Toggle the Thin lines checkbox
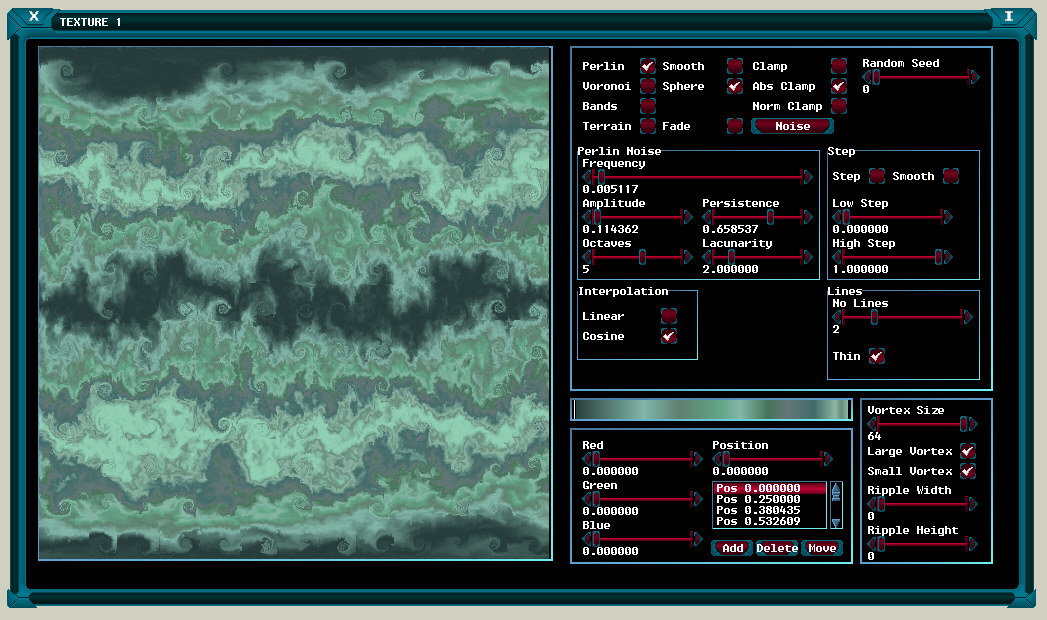1047x620 pixels. (x=876, y=356)
